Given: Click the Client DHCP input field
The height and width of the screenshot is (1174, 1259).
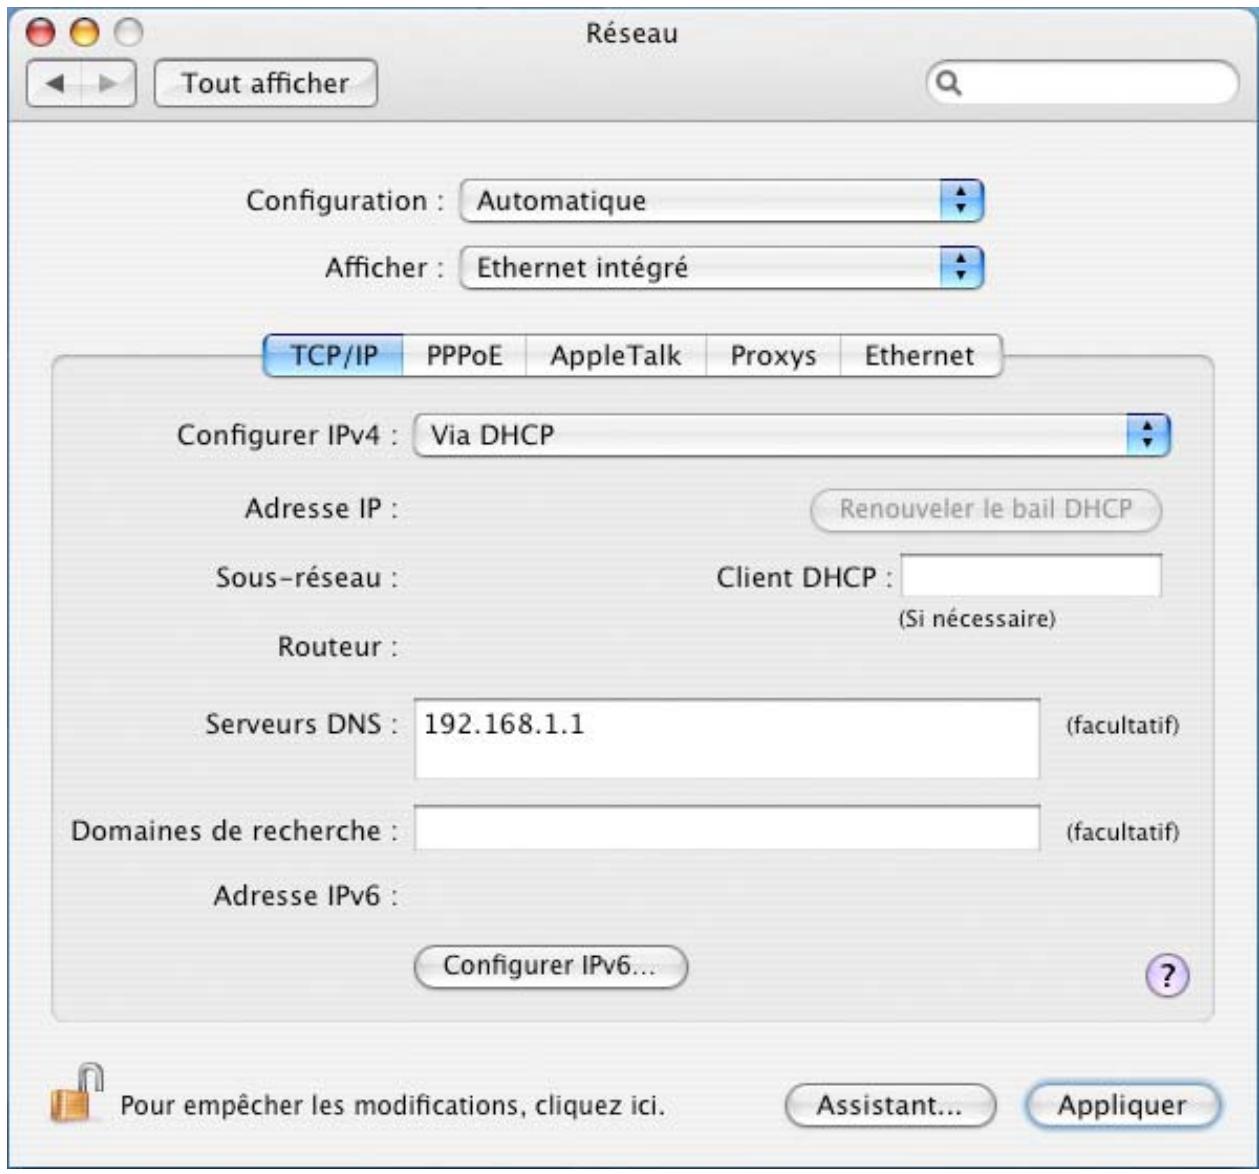Looking at the screenshot, I should coord(1032,573).
